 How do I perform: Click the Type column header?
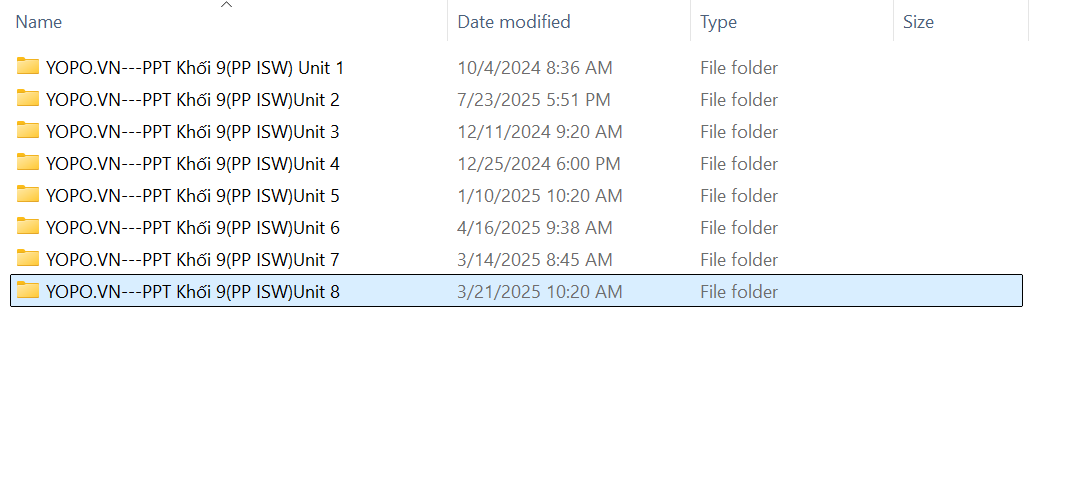[718, 22]
